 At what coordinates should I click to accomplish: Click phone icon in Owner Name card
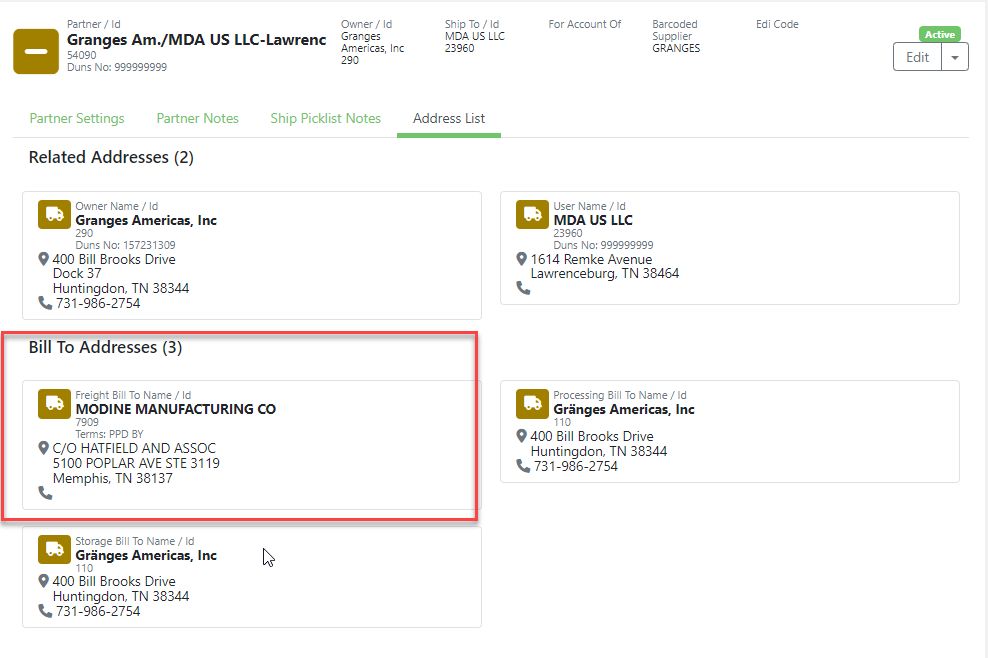(x=45, y=303)
